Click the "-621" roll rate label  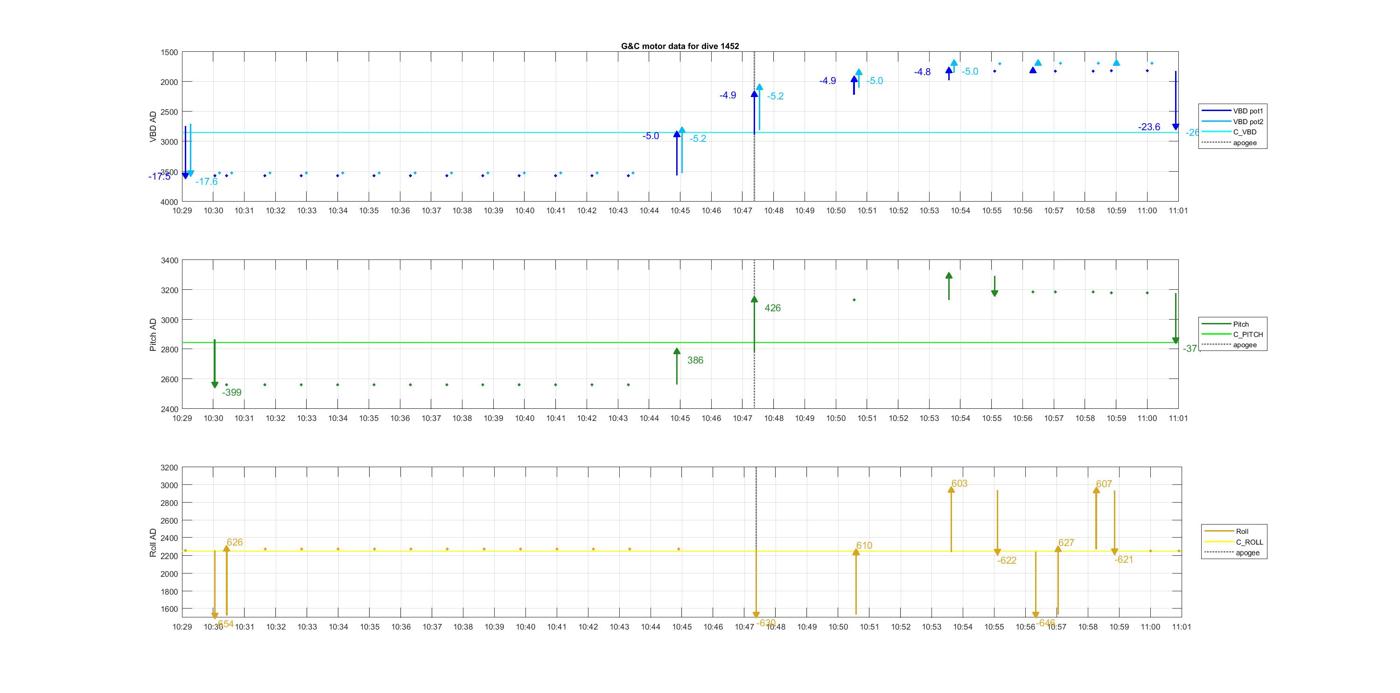(x=1124, y=560)
